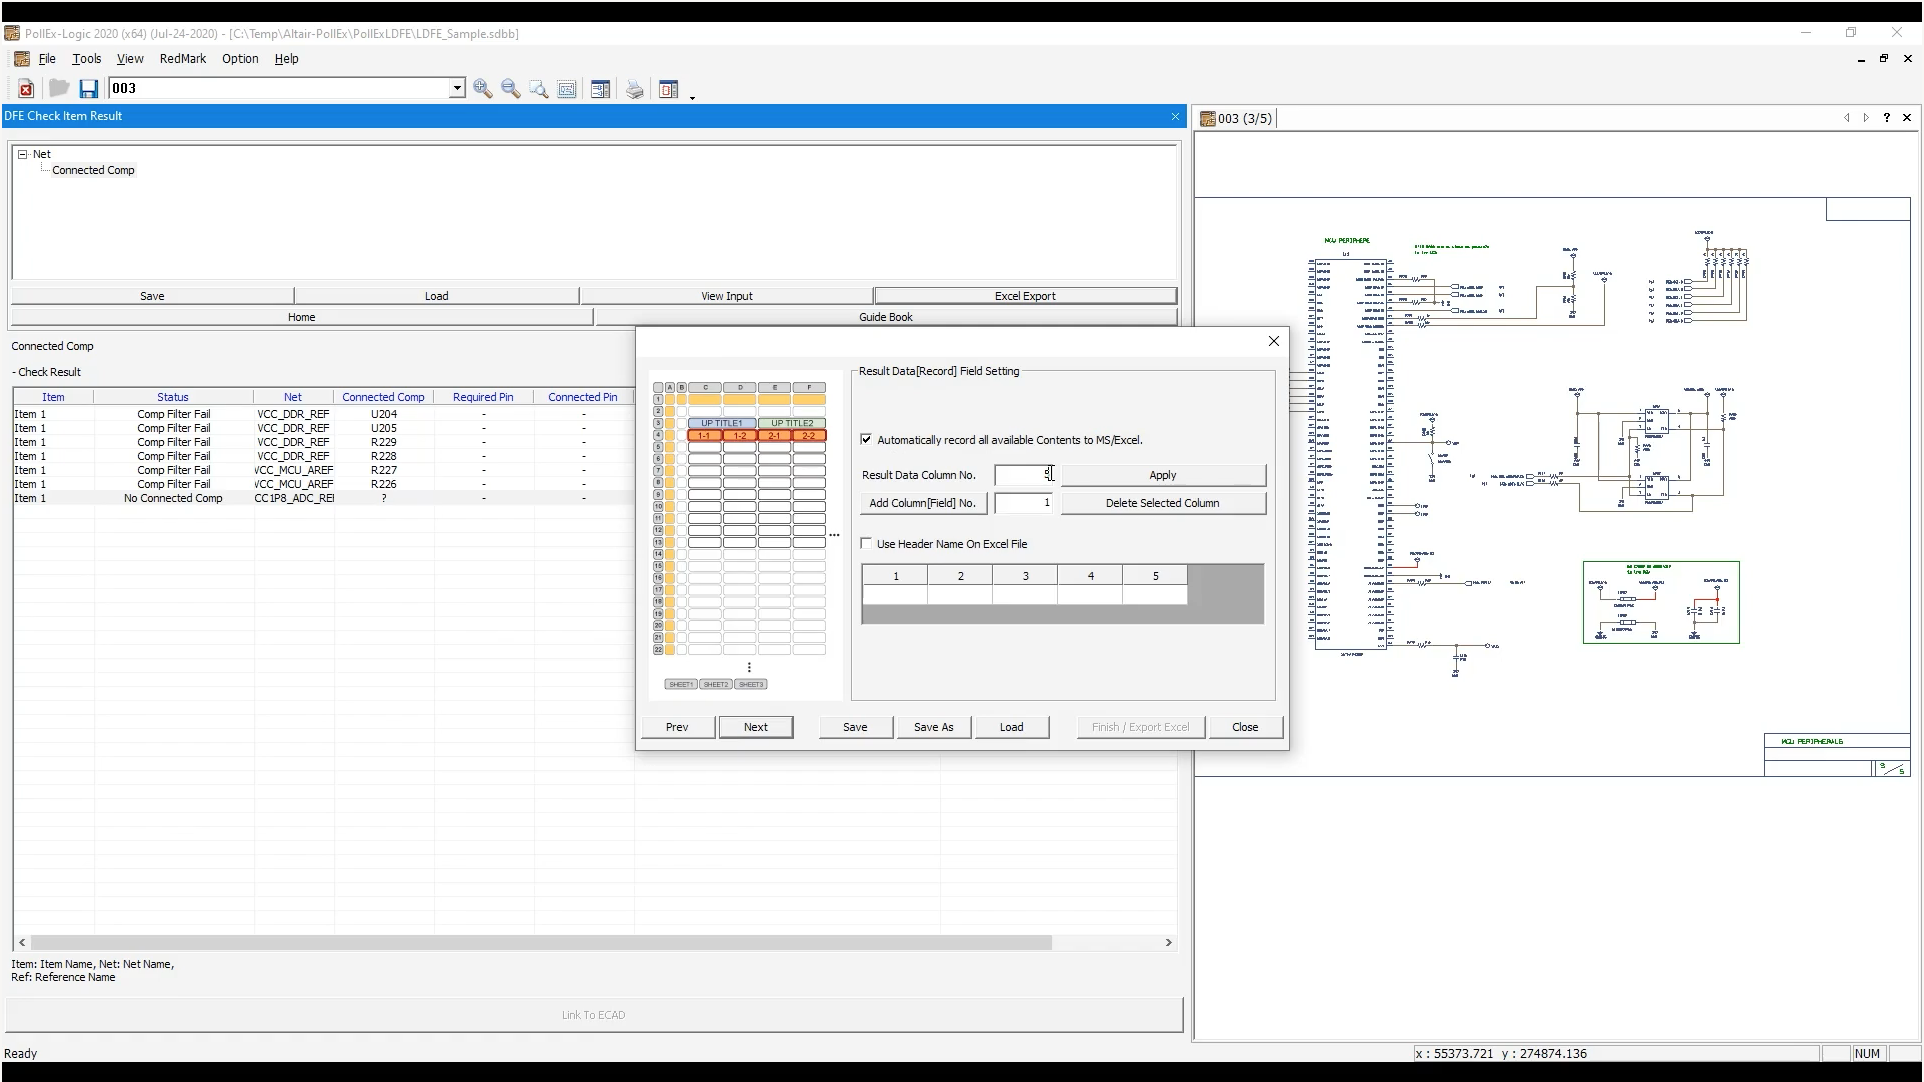Click the zoom out magnifier icon
Screen dimensions: 1924x1082
pyautogui.click(x=511, y=89)
